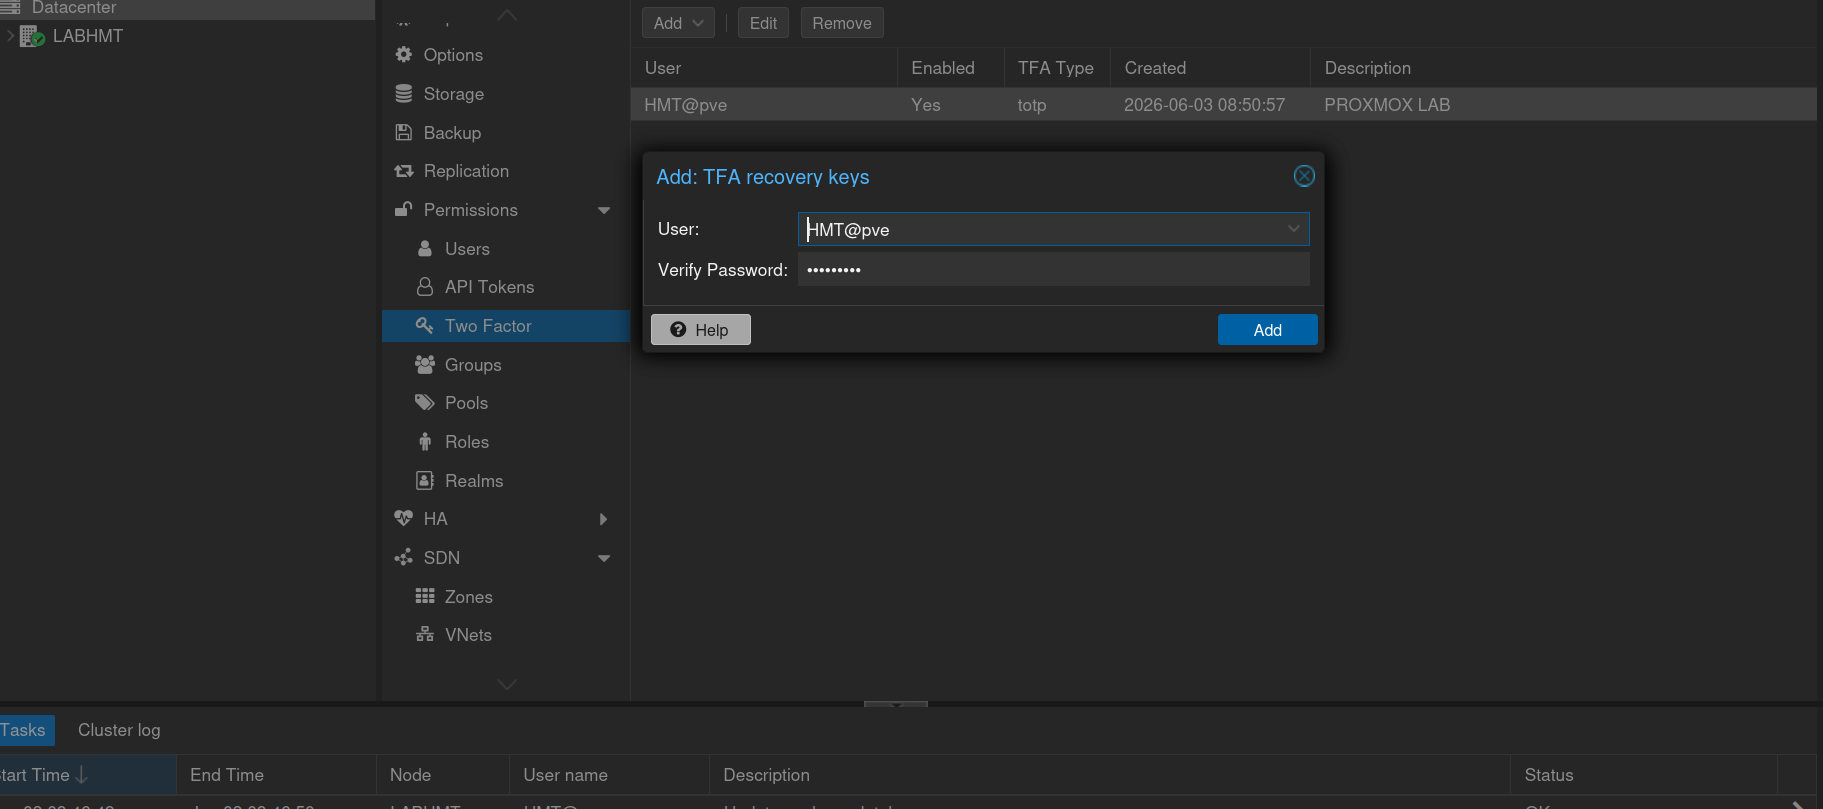Click the blue Add button in dialog
Image resolution: width=1823 pixels, height=809 pixels.
(1267, 330)
